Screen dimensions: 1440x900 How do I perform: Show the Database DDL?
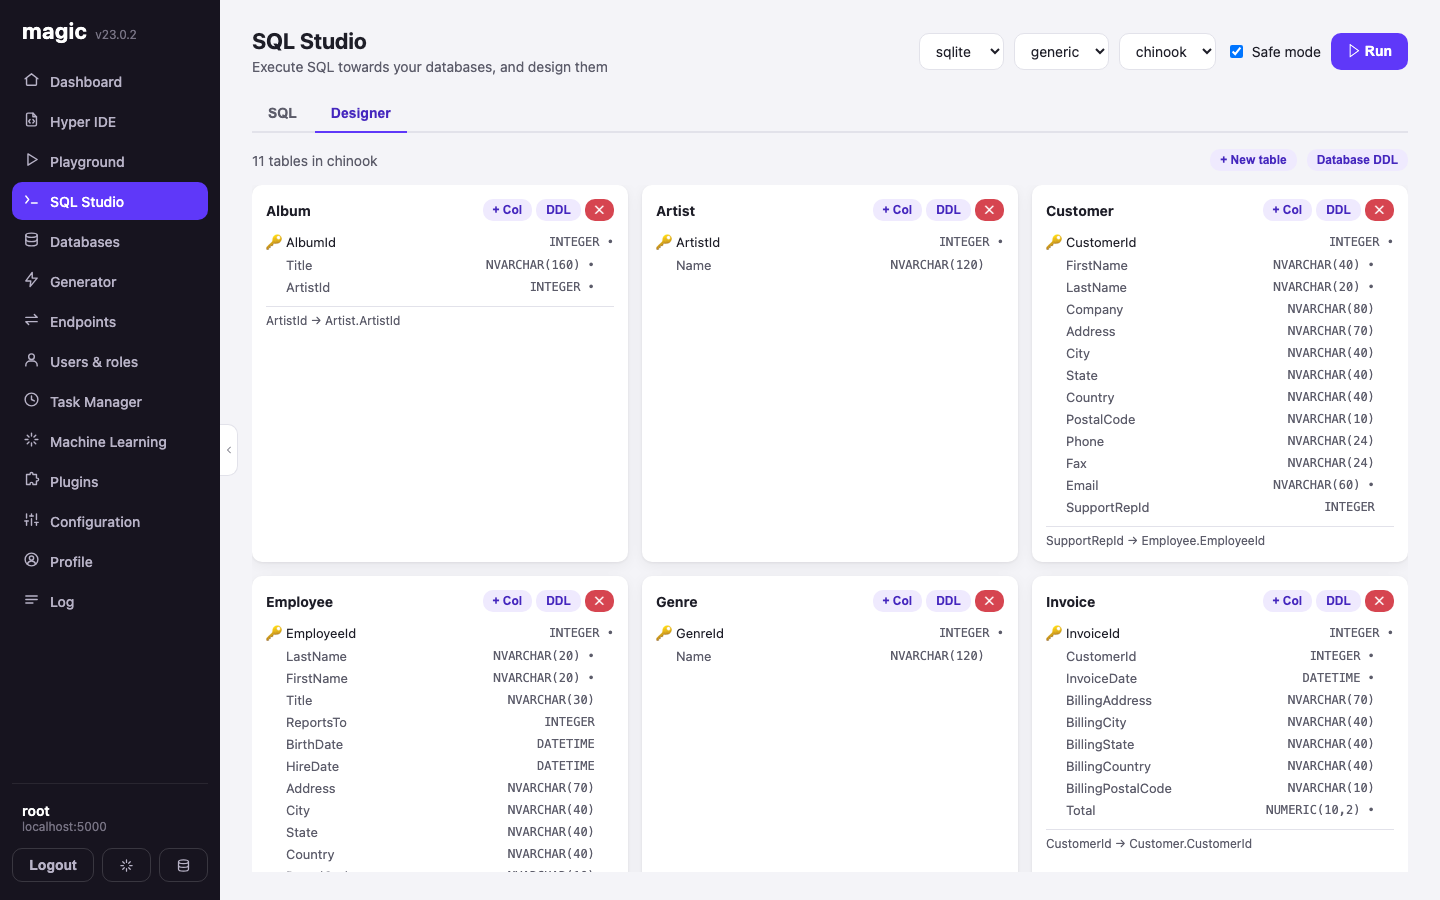(1357, 160)
